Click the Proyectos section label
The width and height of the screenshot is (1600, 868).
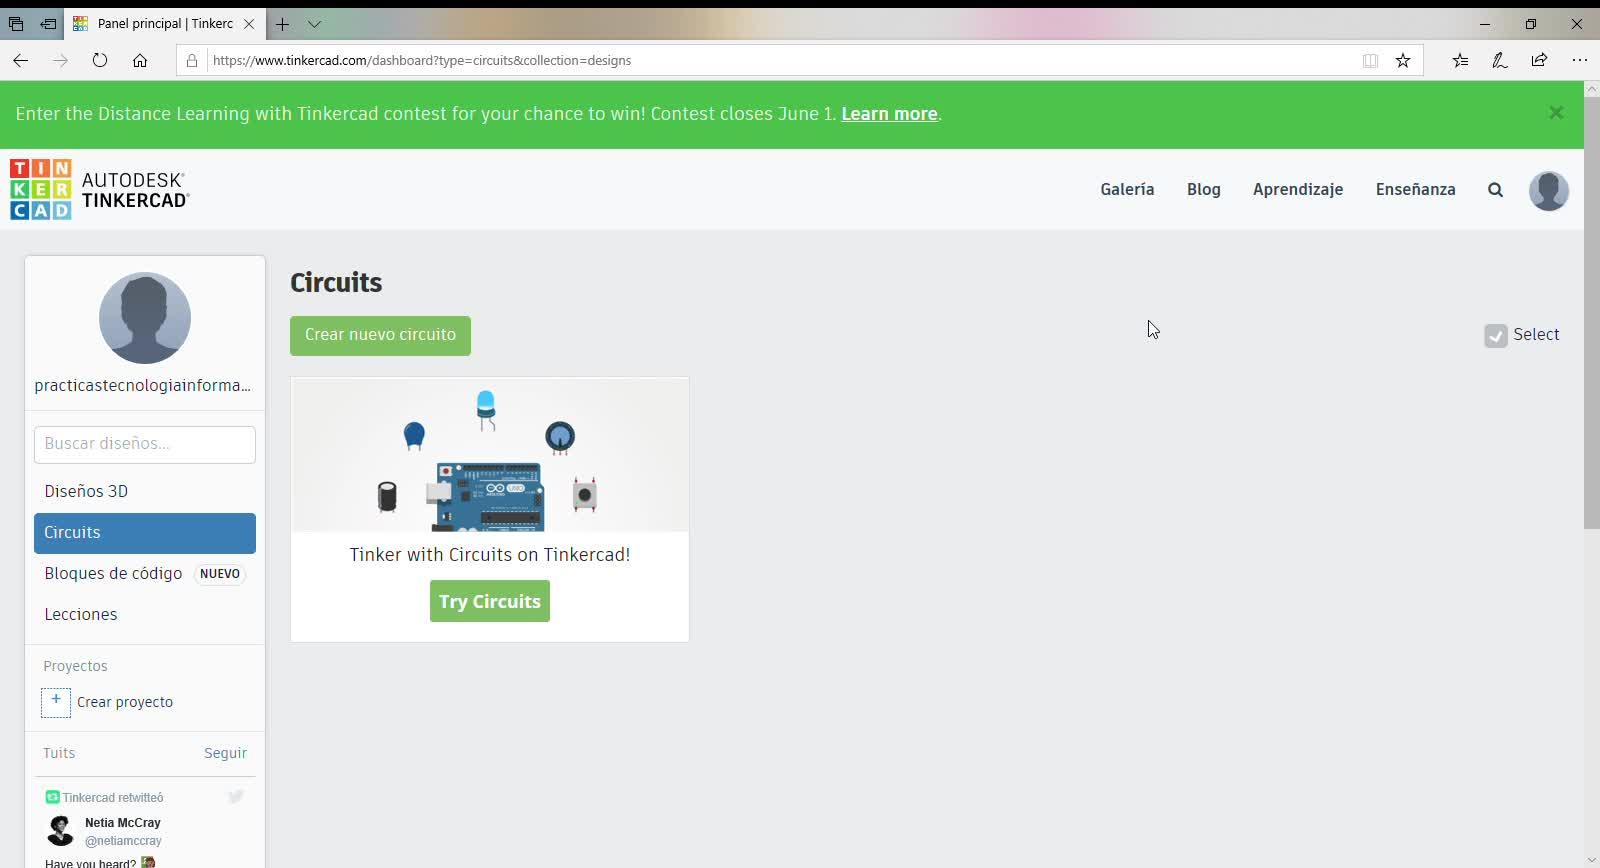(x=75, y=666)
